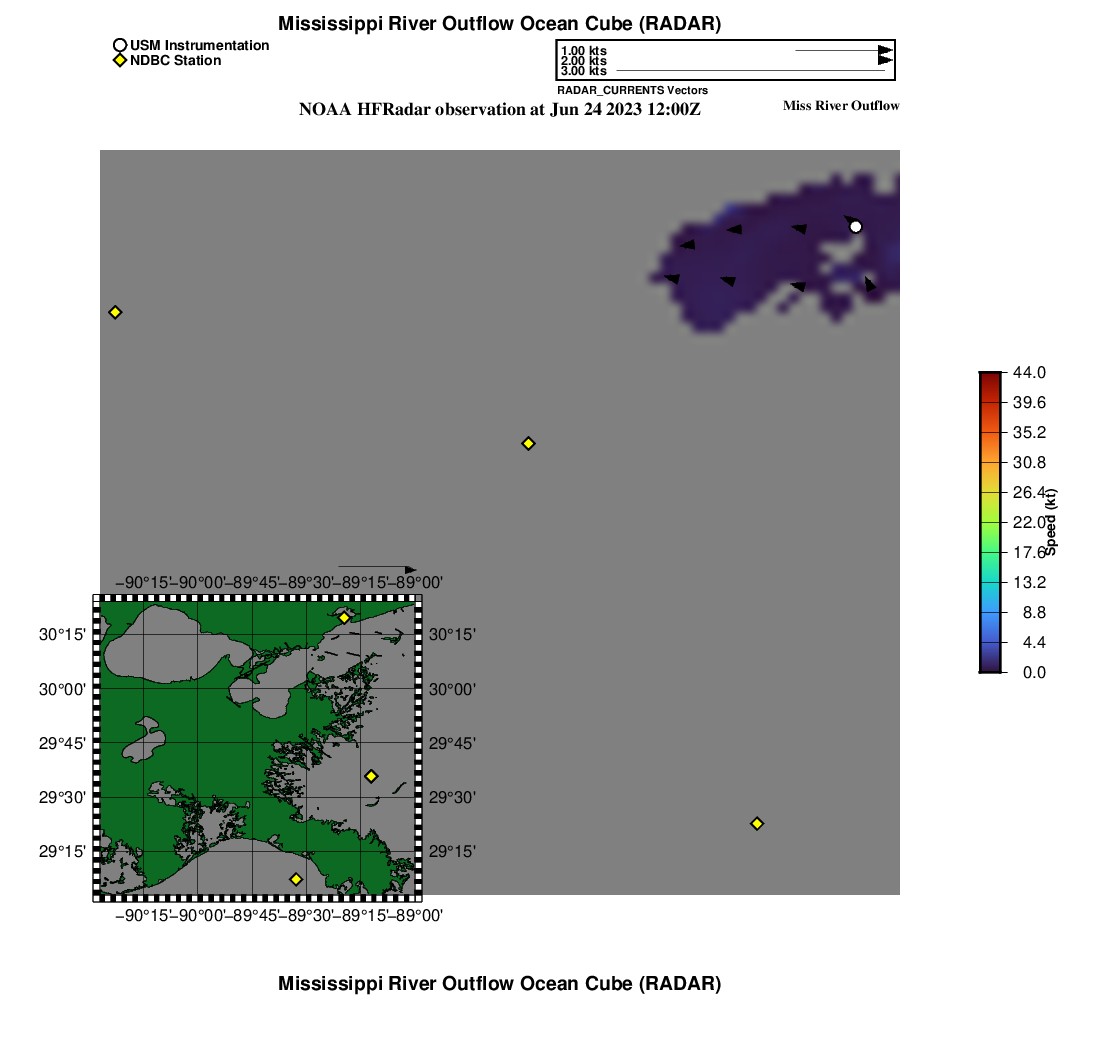Image resolution: width=1100 pixels, height=1050 pixels.
Task: Click the 'USM Instrumentation' legend label
Action: coord(199,45)
